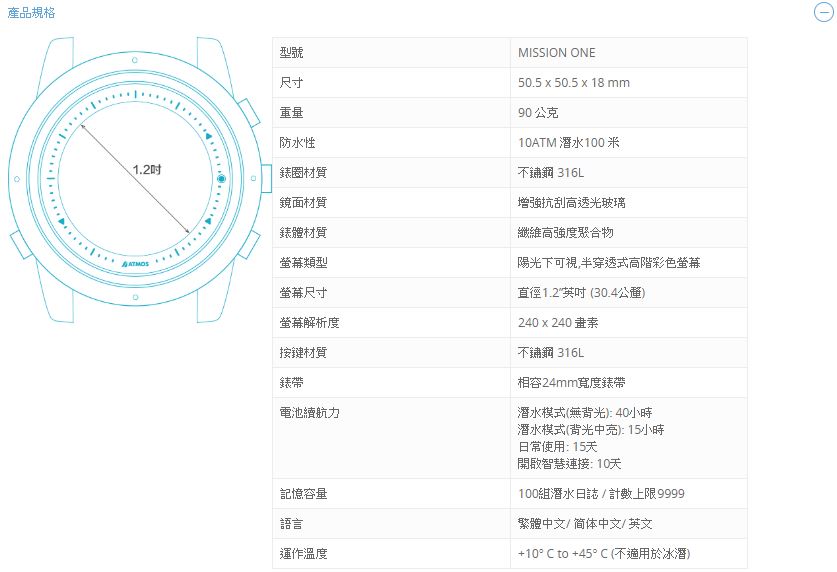This screenshot has width=837, height=572.
Task: Select the 90 公克 value
Action: click(538, 113)
